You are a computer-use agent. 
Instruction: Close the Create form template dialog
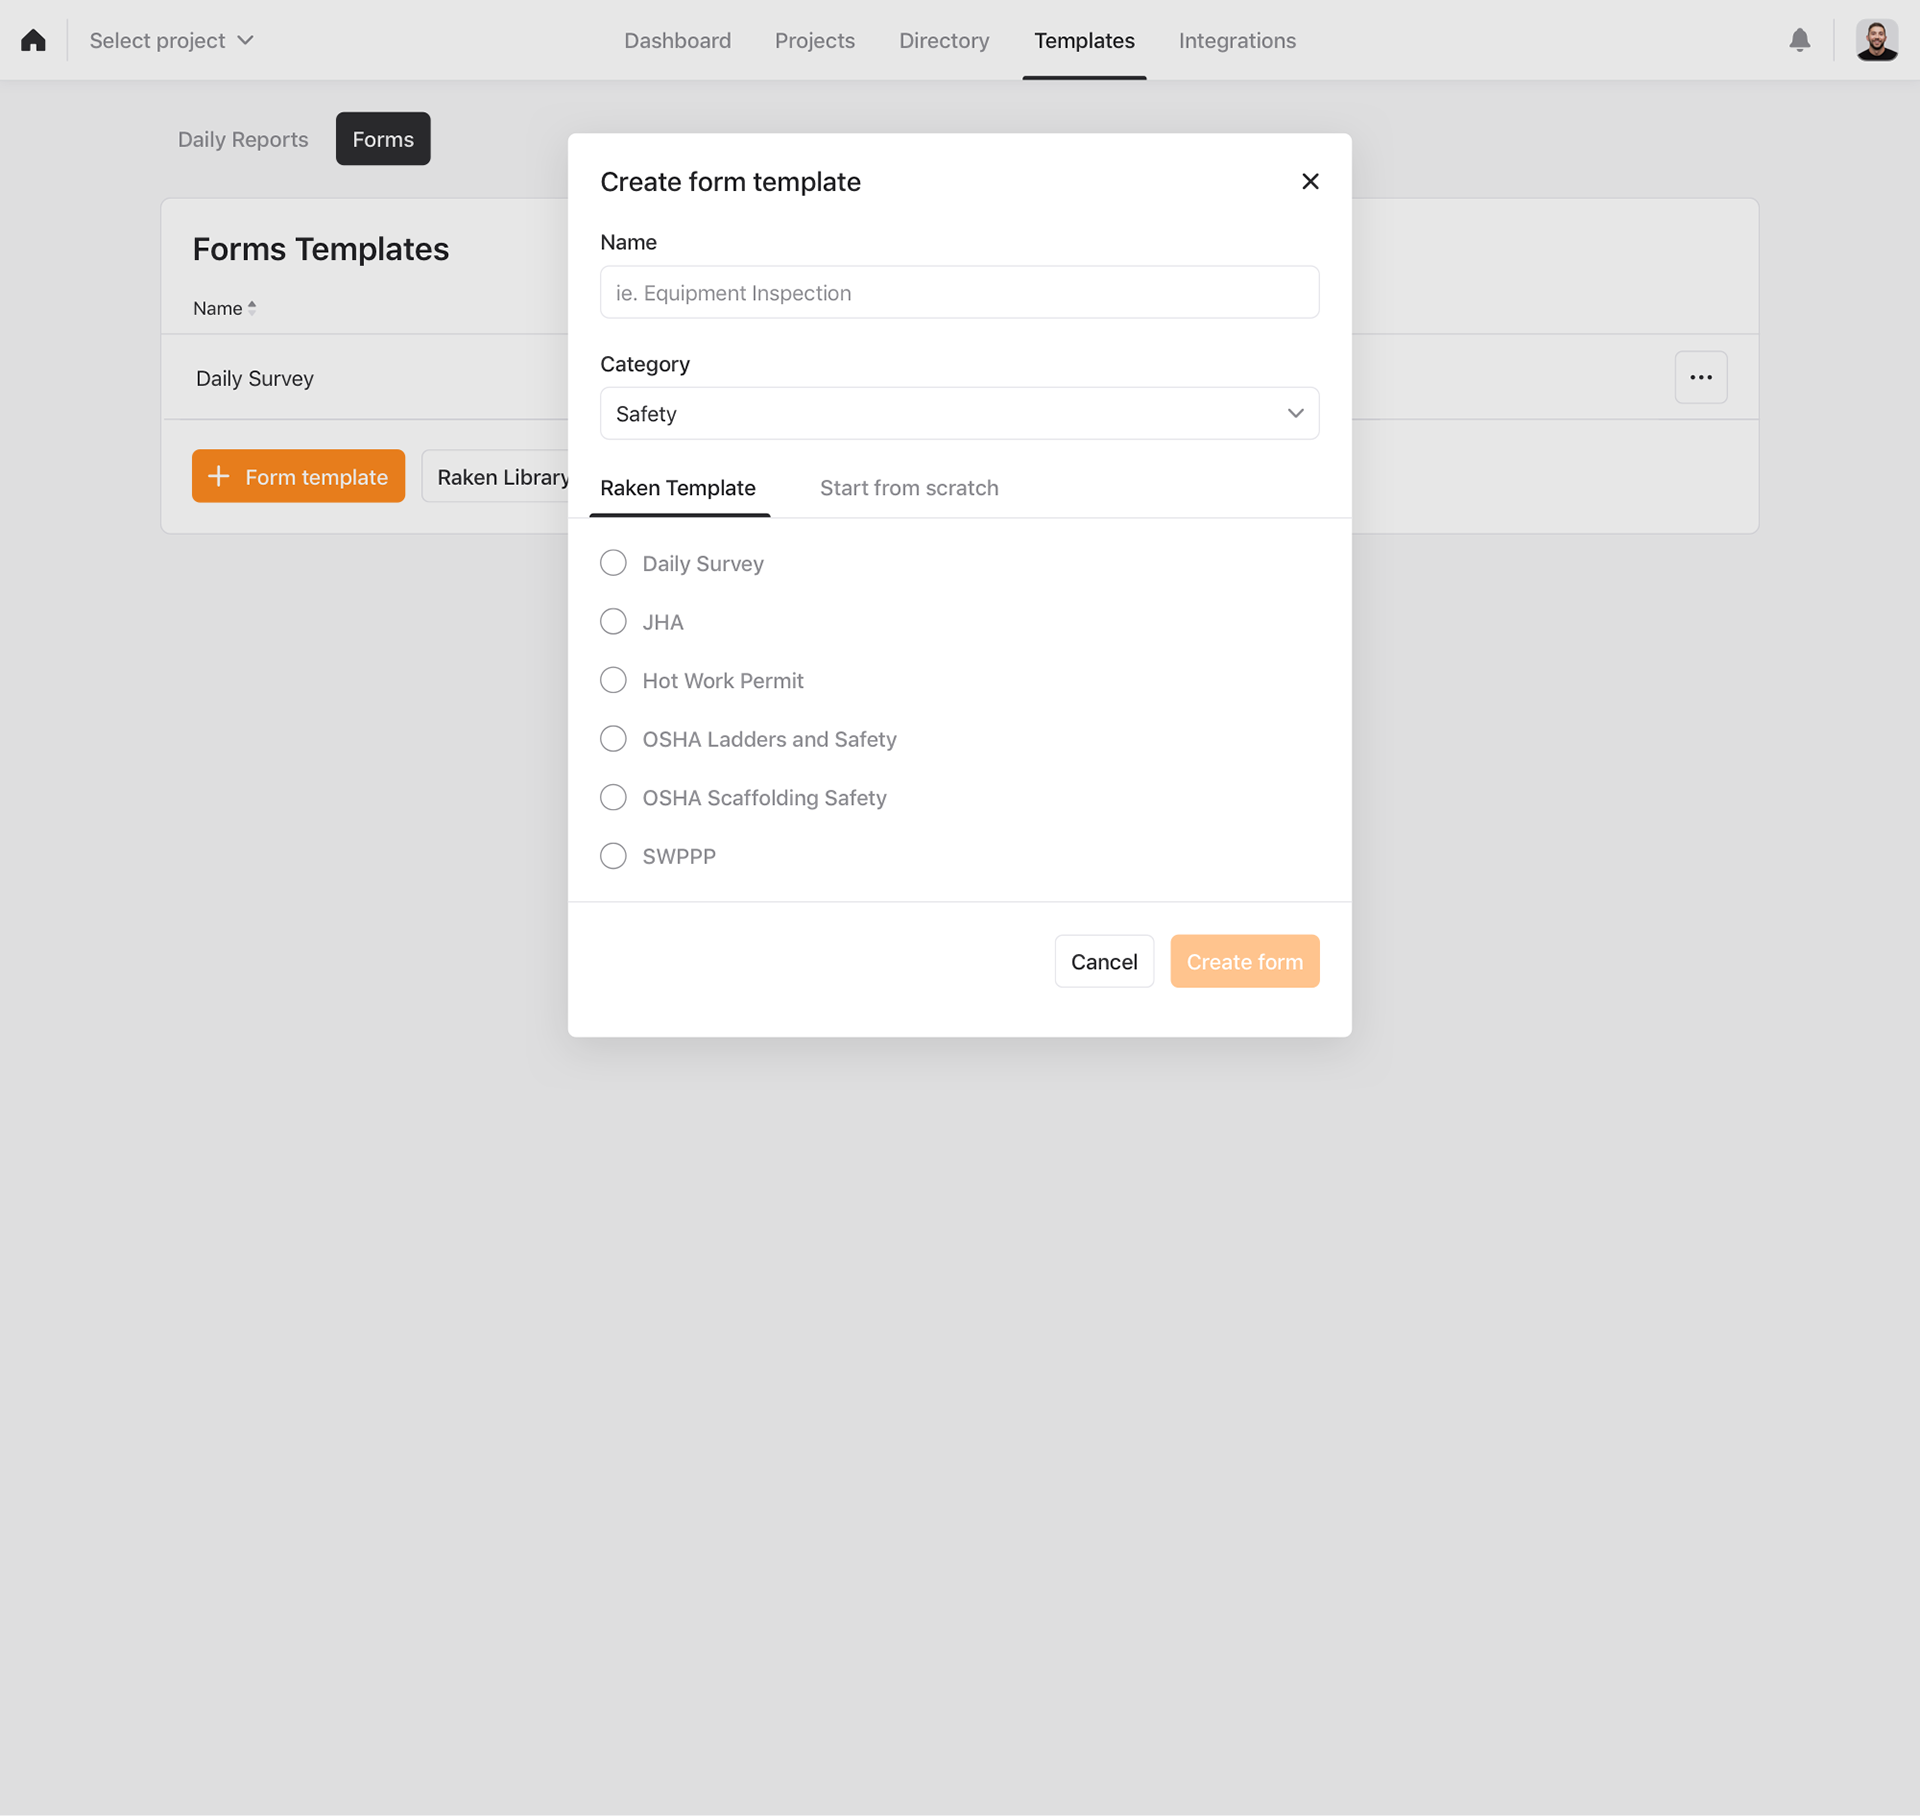(1310, 181)
